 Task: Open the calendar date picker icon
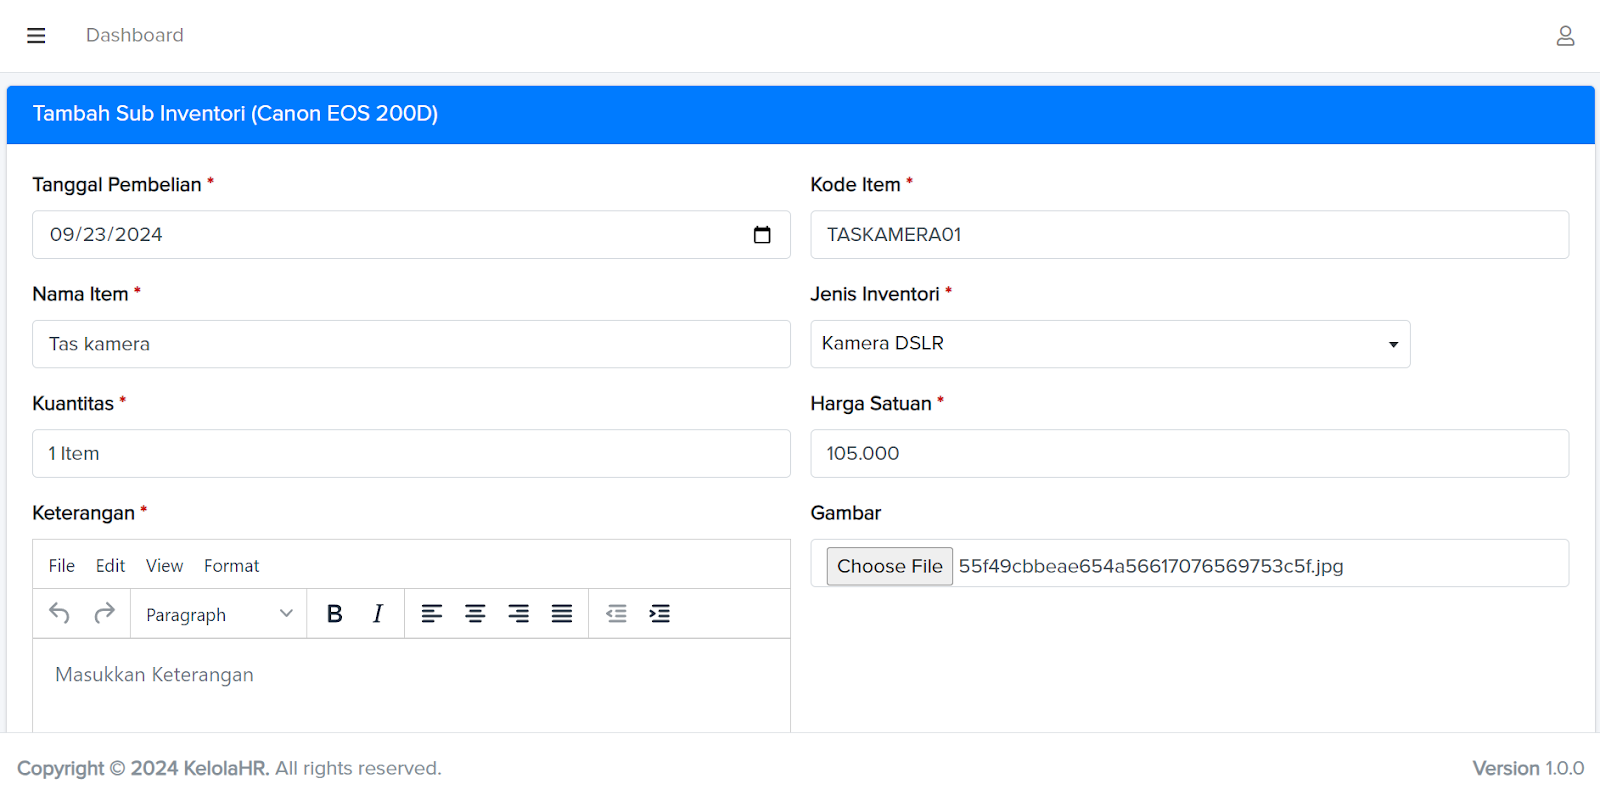click(762, 235)
